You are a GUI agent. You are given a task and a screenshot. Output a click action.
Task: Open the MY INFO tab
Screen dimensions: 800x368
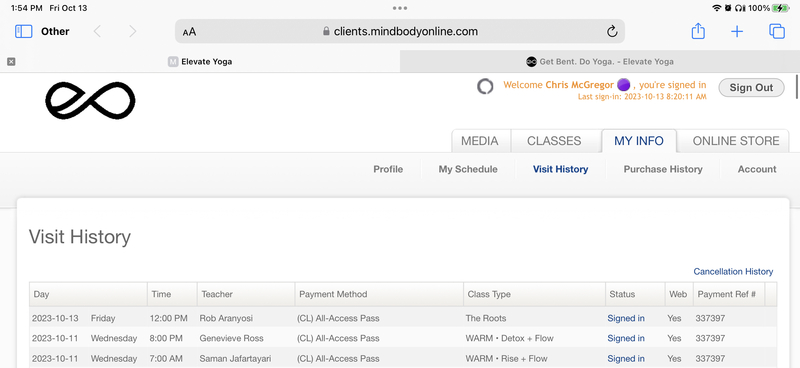click(x=639, y=141)
